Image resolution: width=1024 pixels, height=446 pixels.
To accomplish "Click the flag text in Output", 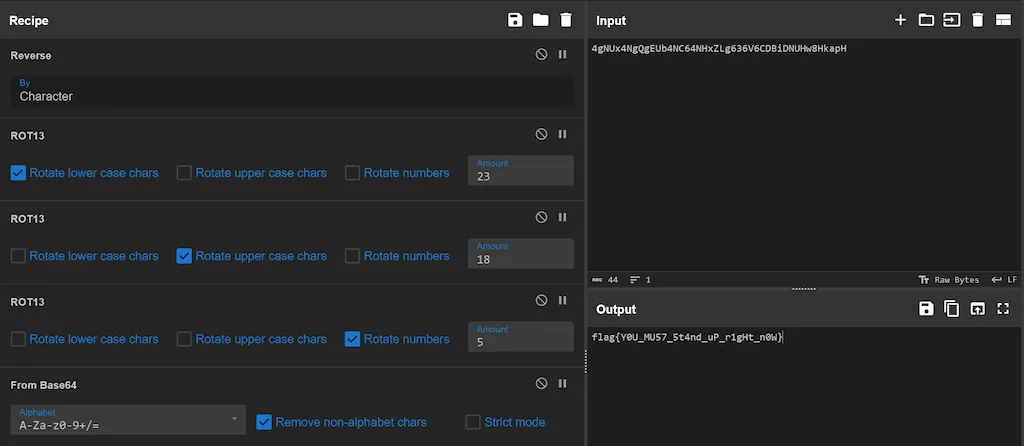I will pos(686,338).
